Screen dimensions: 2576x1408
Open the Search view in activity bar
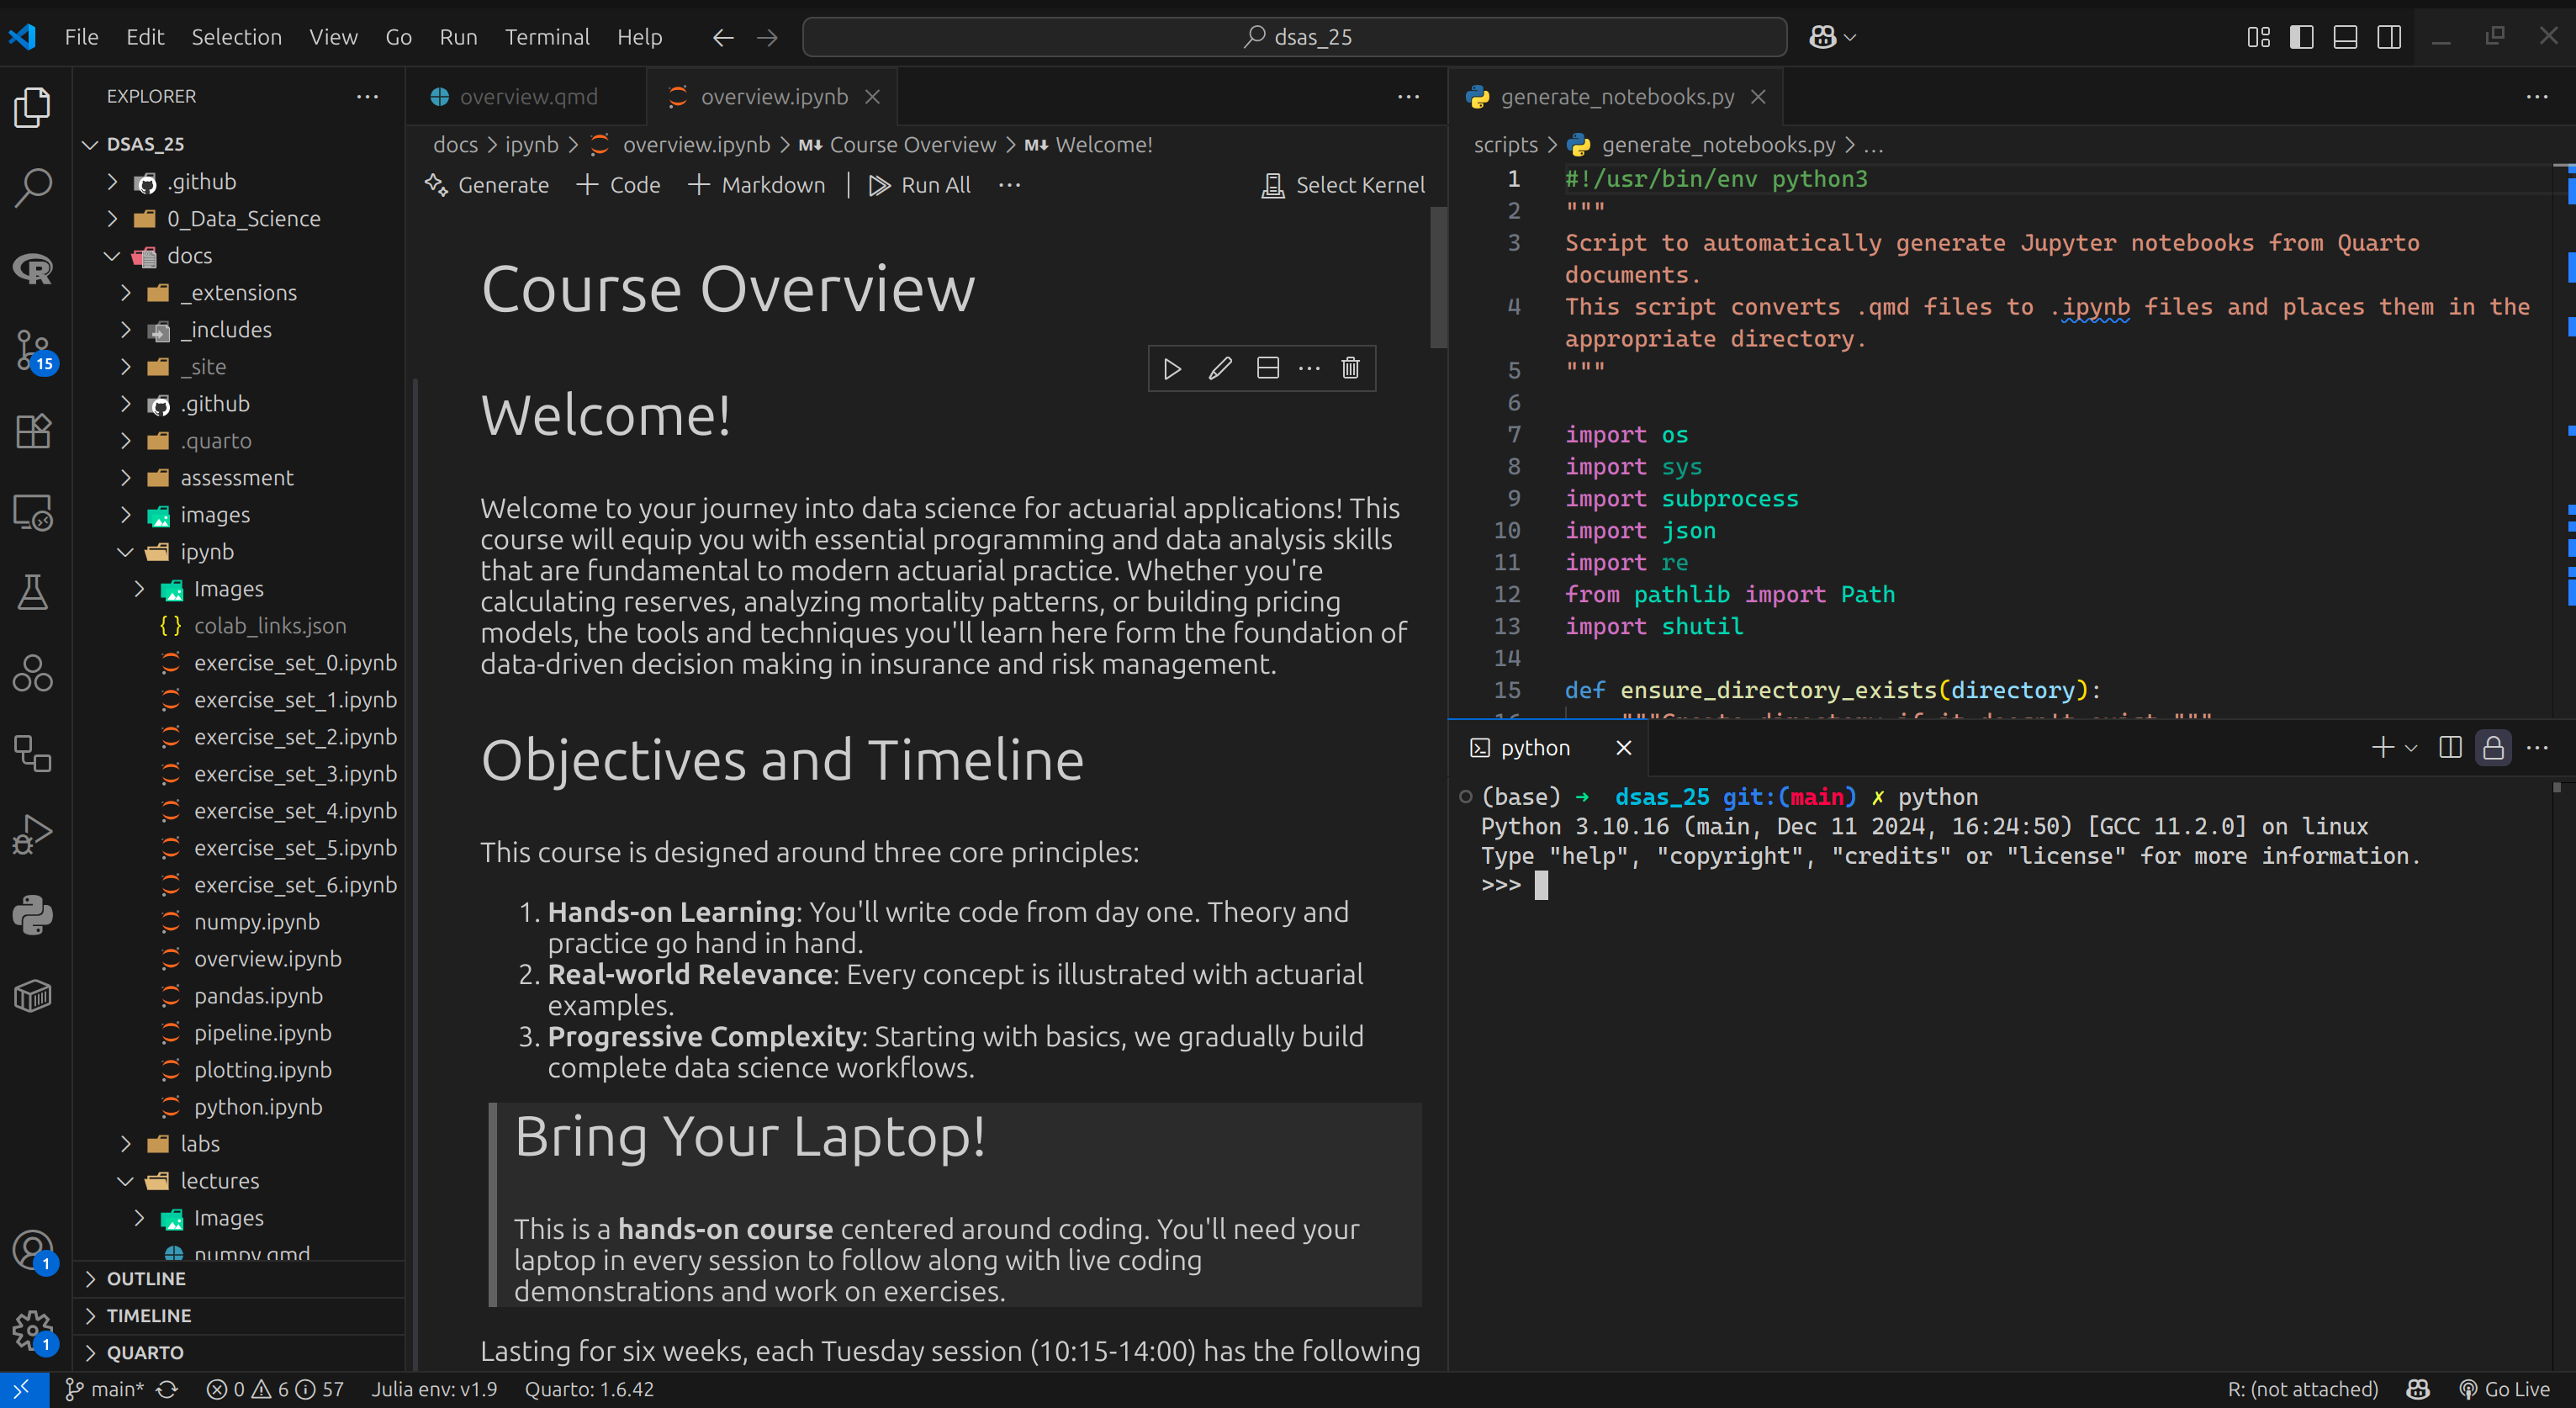33,187
